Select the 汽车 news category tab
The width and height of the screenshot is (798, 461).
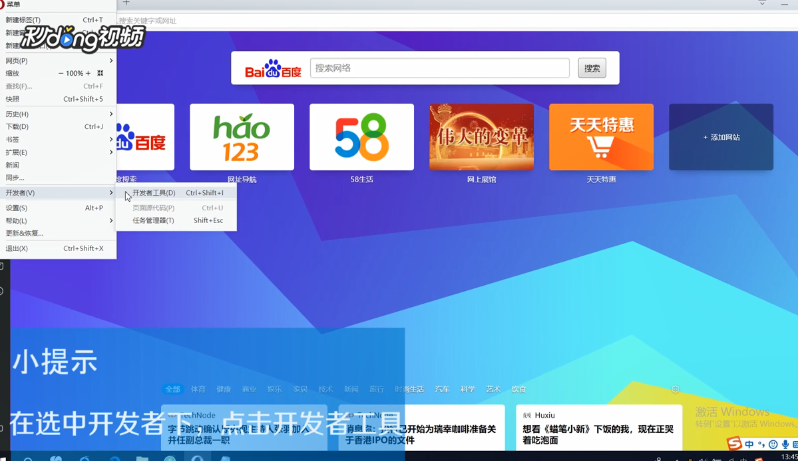click(442, 389)
